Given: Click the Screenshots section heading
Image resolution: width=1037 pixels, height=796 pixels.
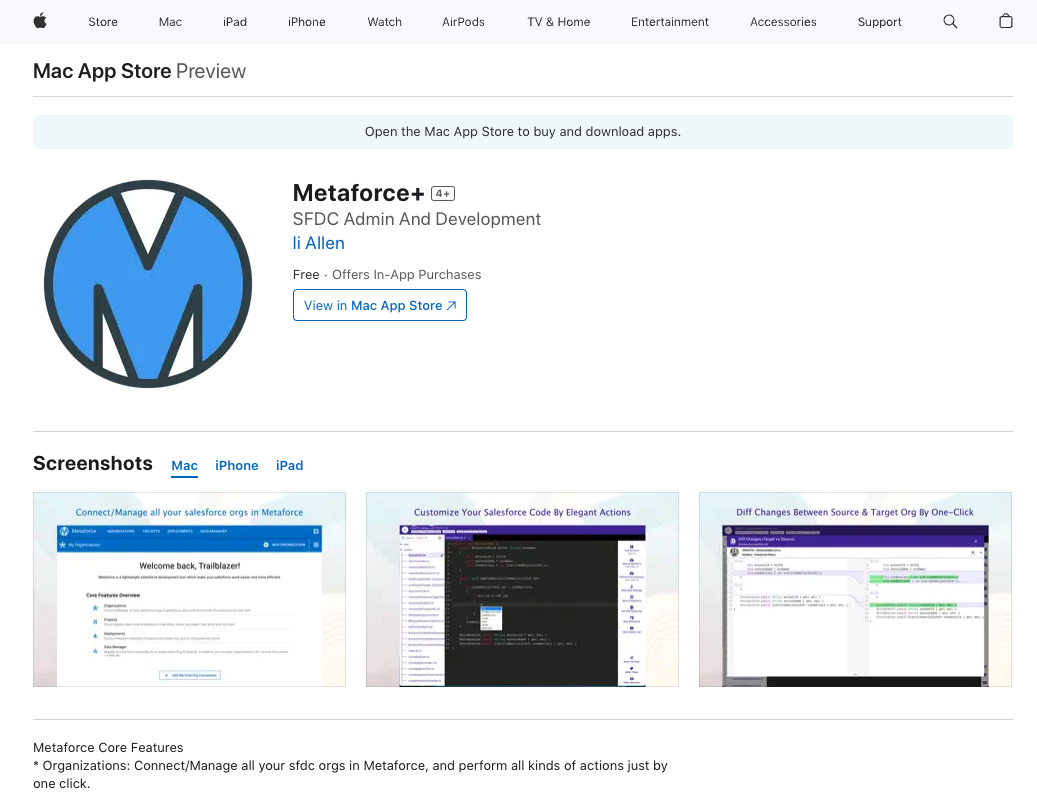Looking at the screenshot, I should [93, 463].
